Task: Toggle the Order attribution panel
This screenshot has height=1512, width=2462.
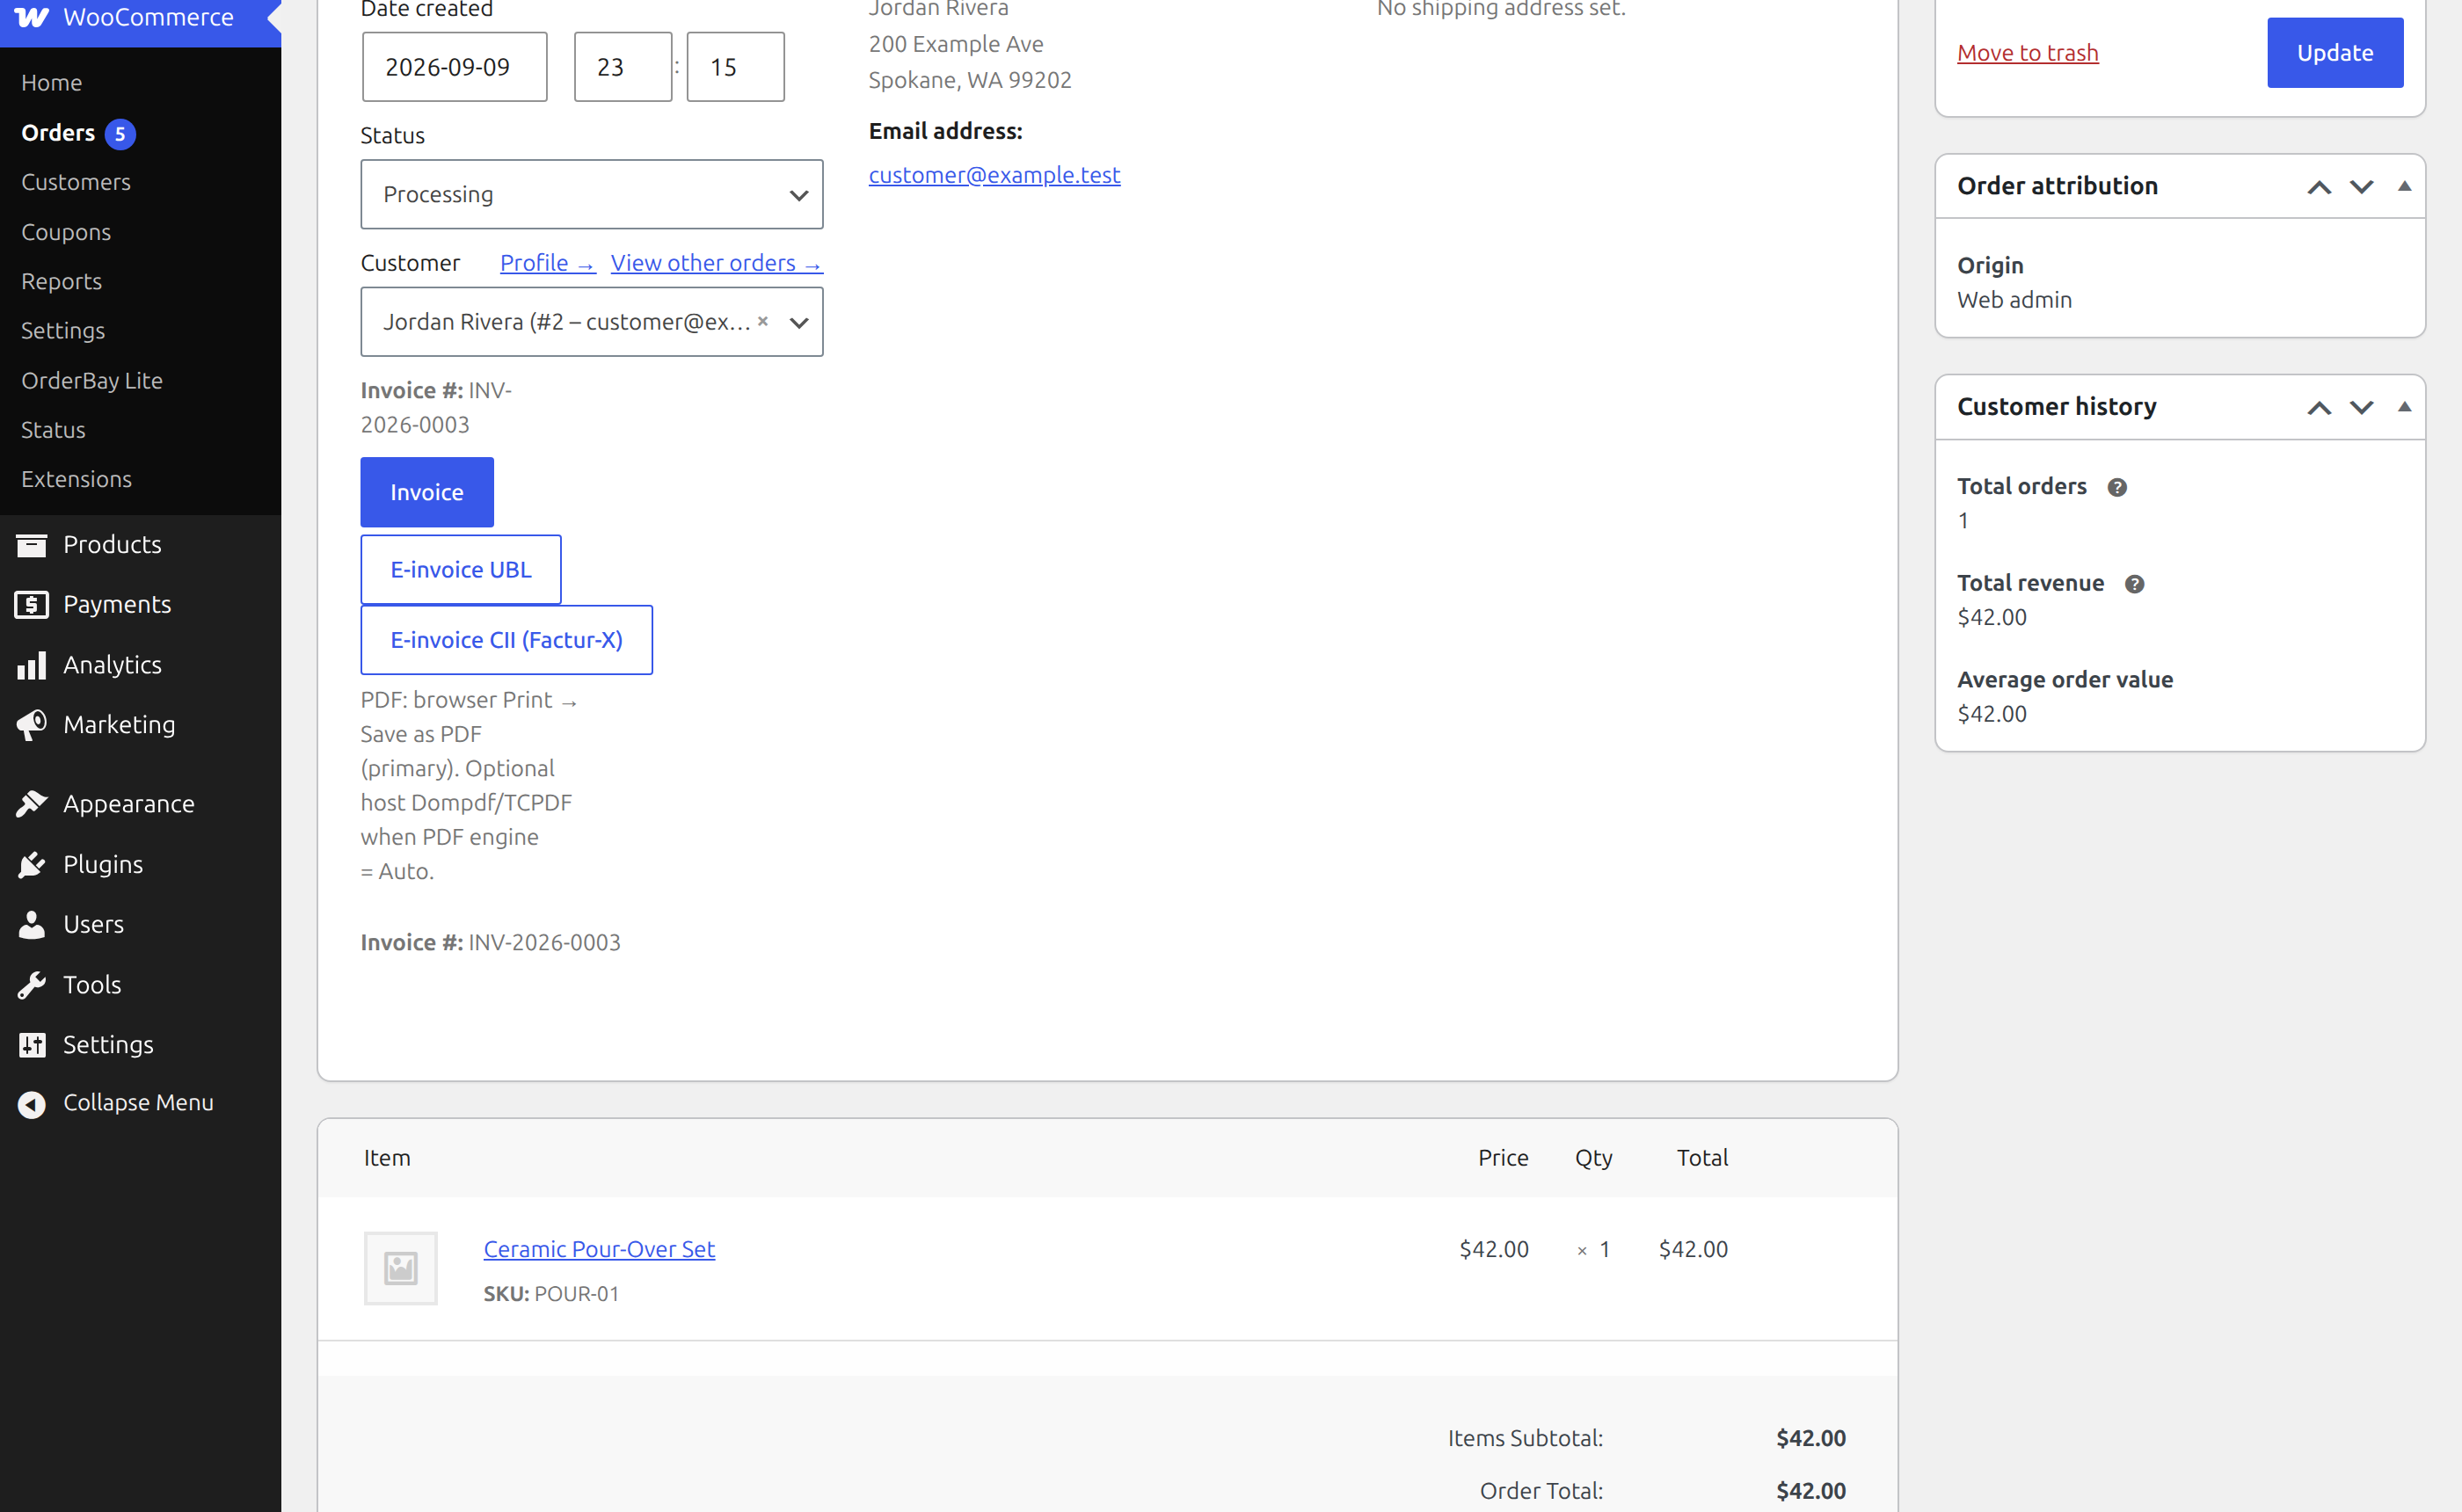Action: pyautogui.click(x=2404, y=186)
